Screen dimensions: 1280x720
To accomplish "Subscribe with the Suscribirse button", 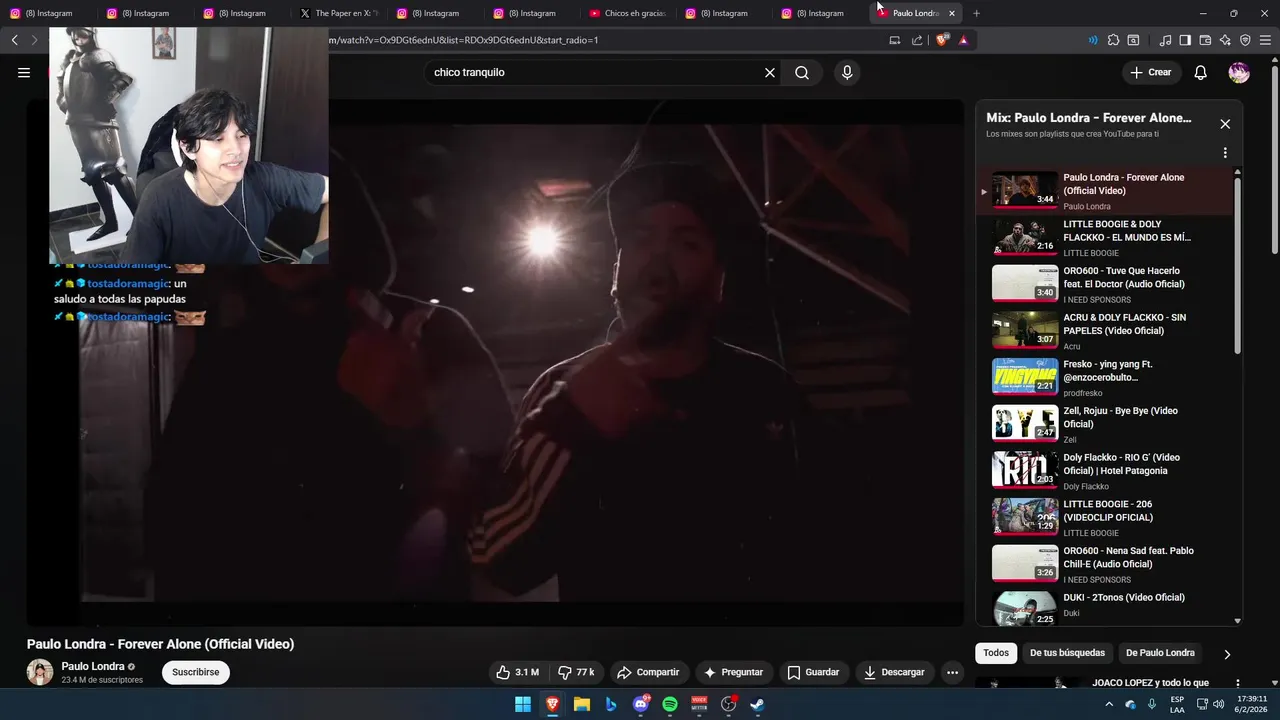I will [x=195, y=672].
